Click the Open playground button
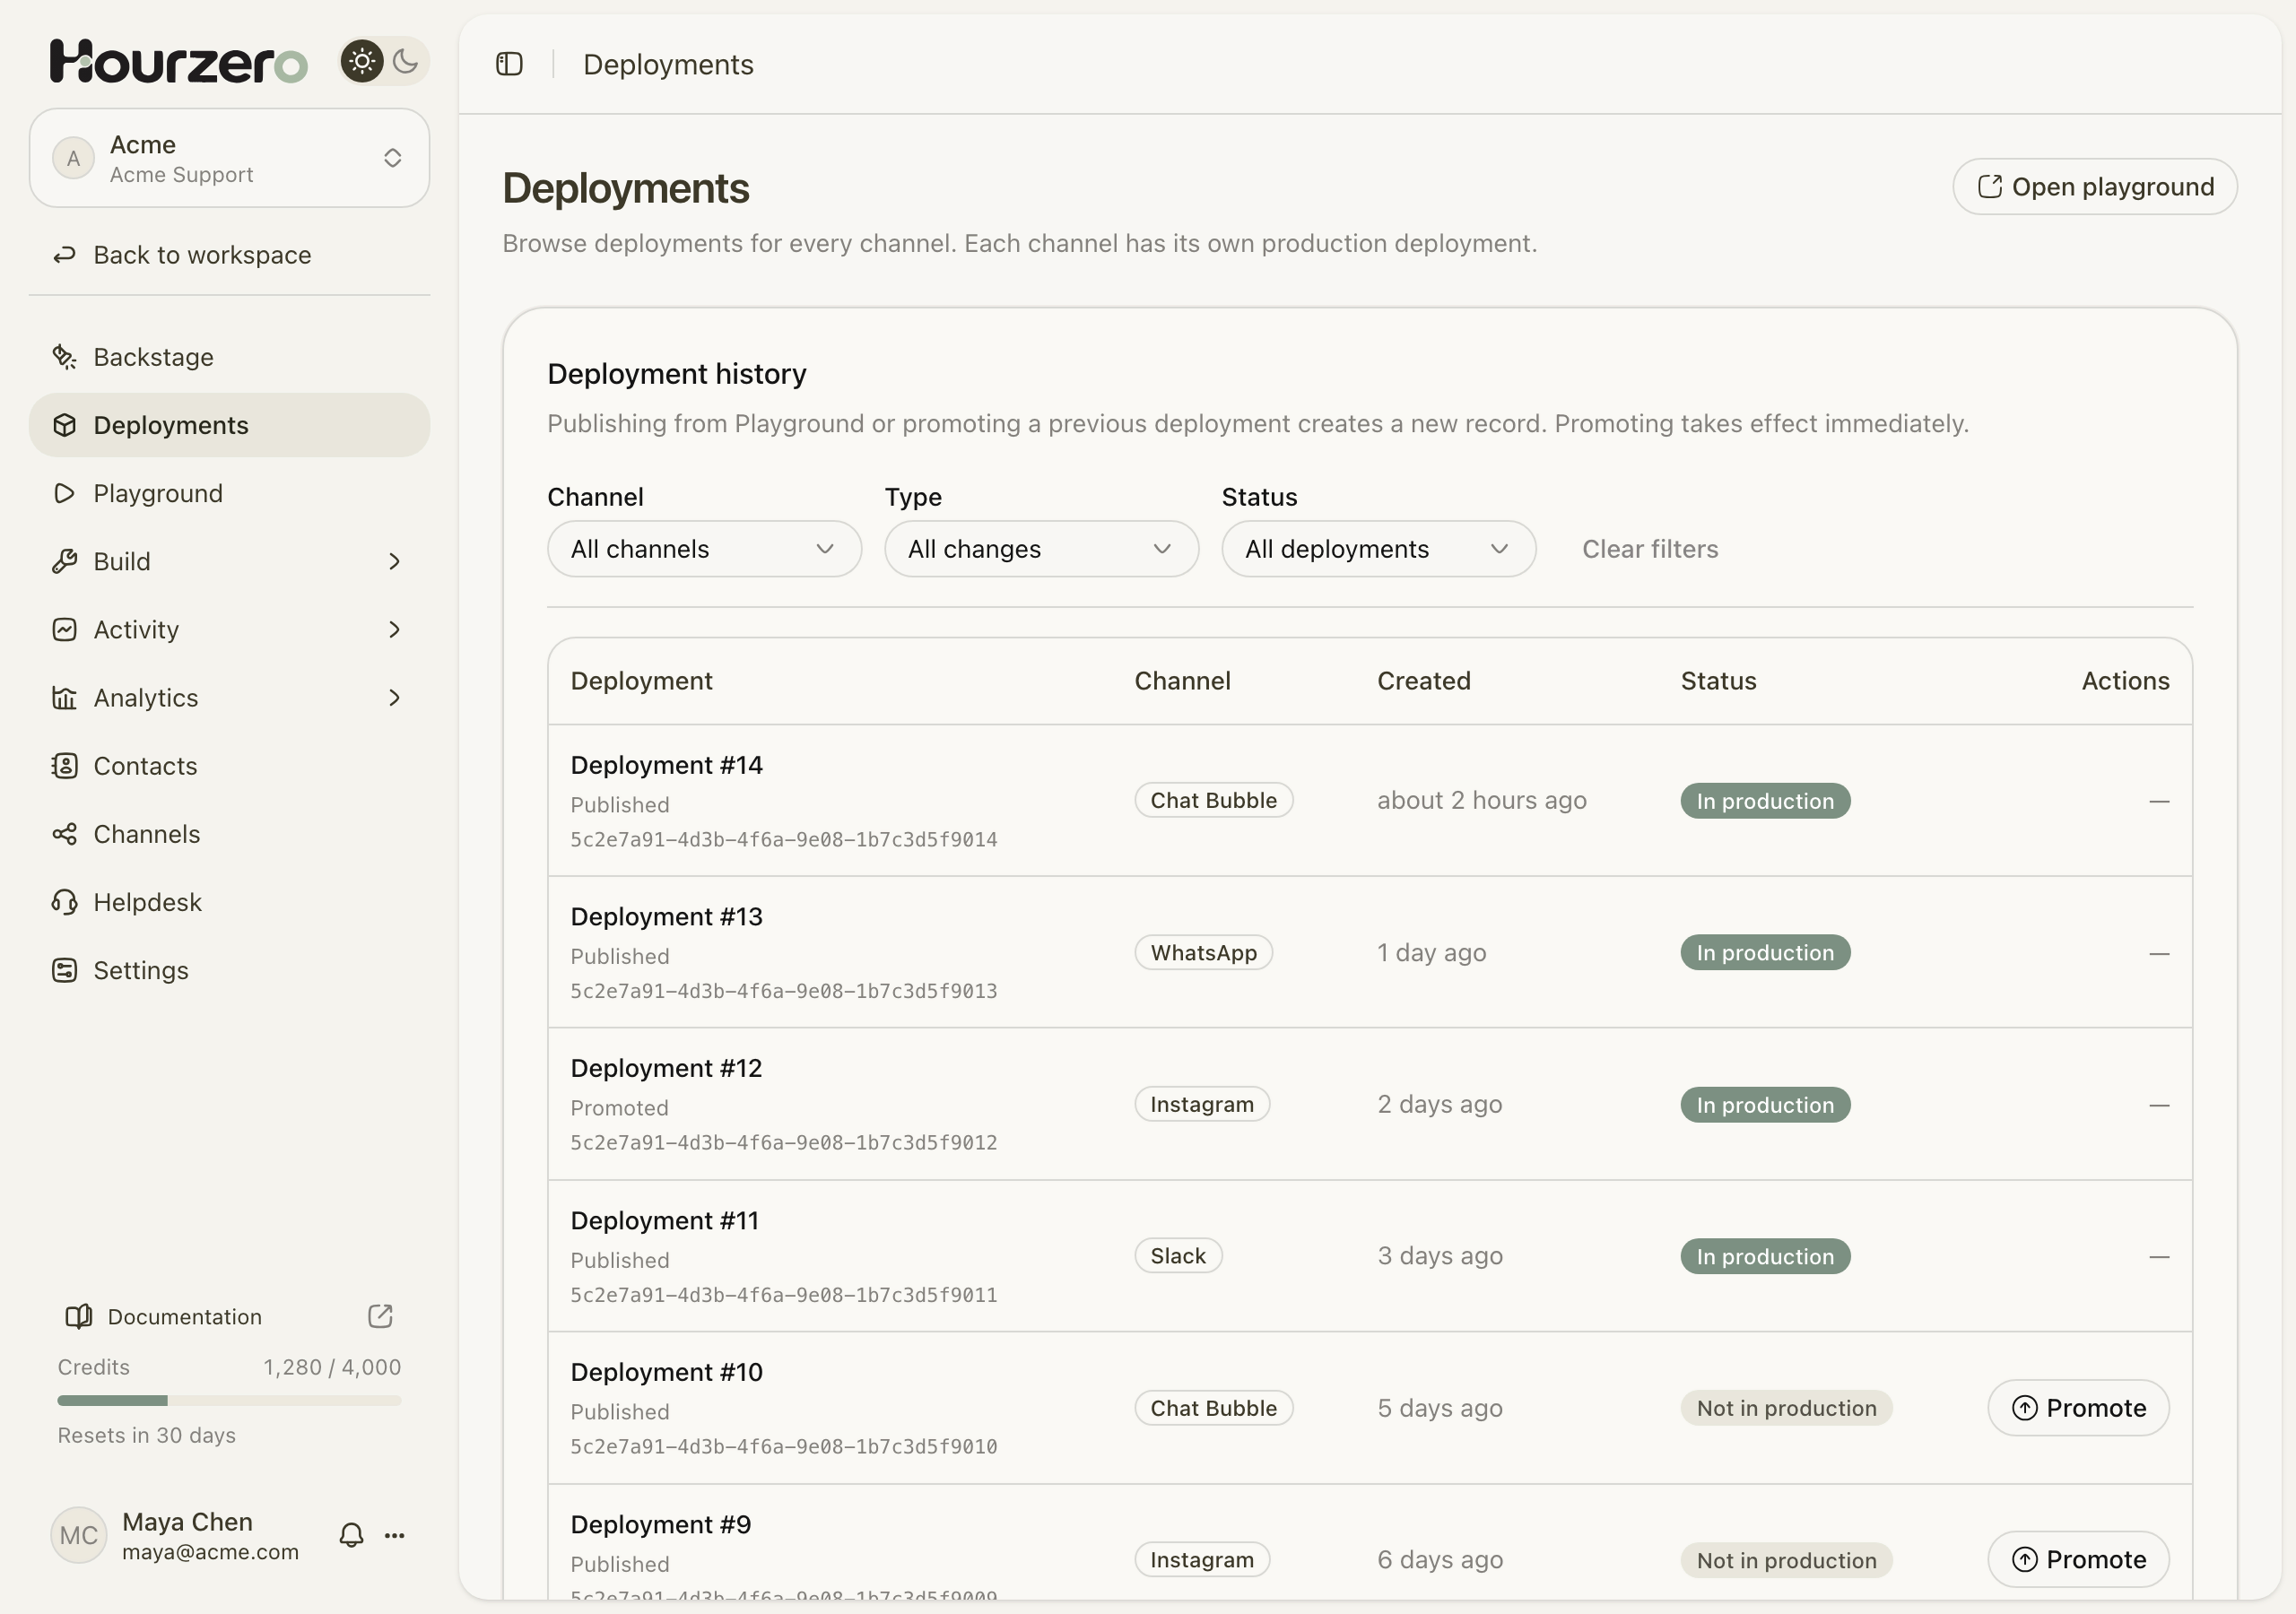This screenshot has width=2296, height=1614. point(2095,187)
